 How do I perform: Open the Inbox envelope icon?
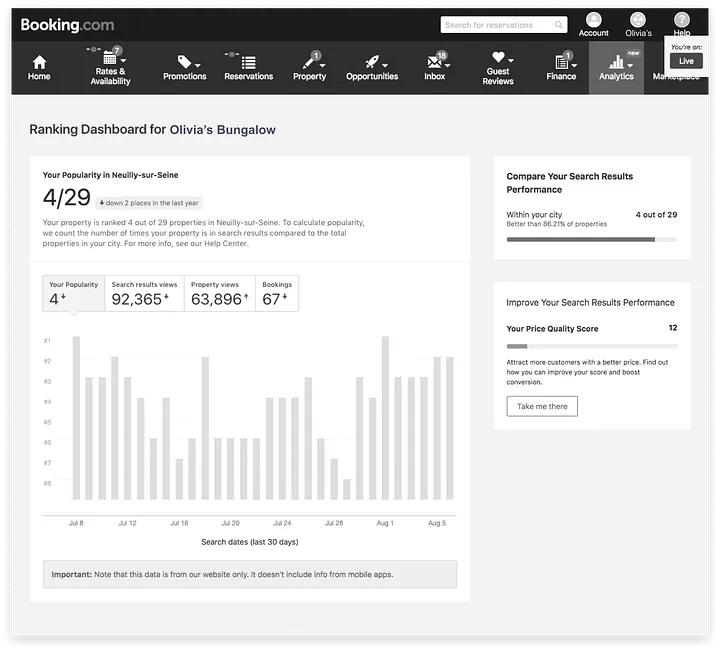(435, 62)
